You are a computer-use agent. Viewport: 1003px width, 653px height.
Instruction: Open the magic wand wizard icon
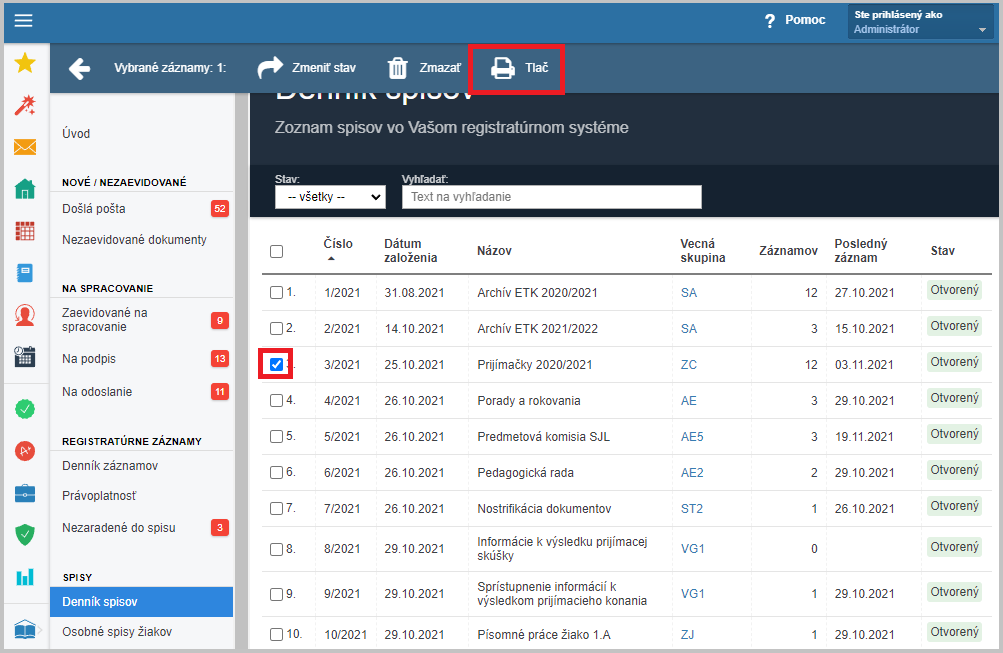tap(25, 106)
